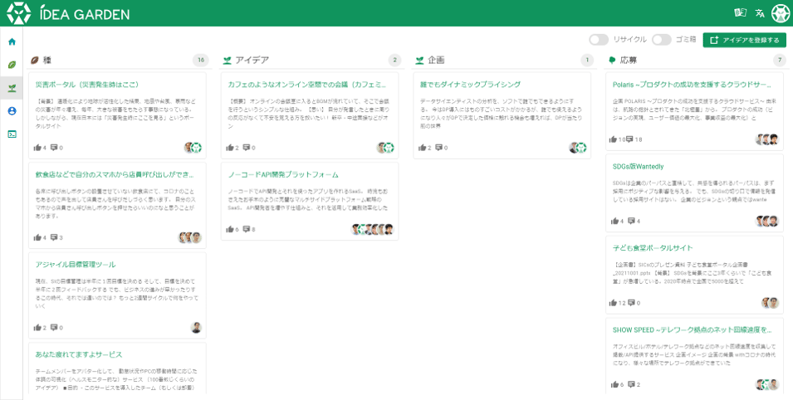
Task: Open the アジャイル目標管理ツール card title
Action: 76,264
